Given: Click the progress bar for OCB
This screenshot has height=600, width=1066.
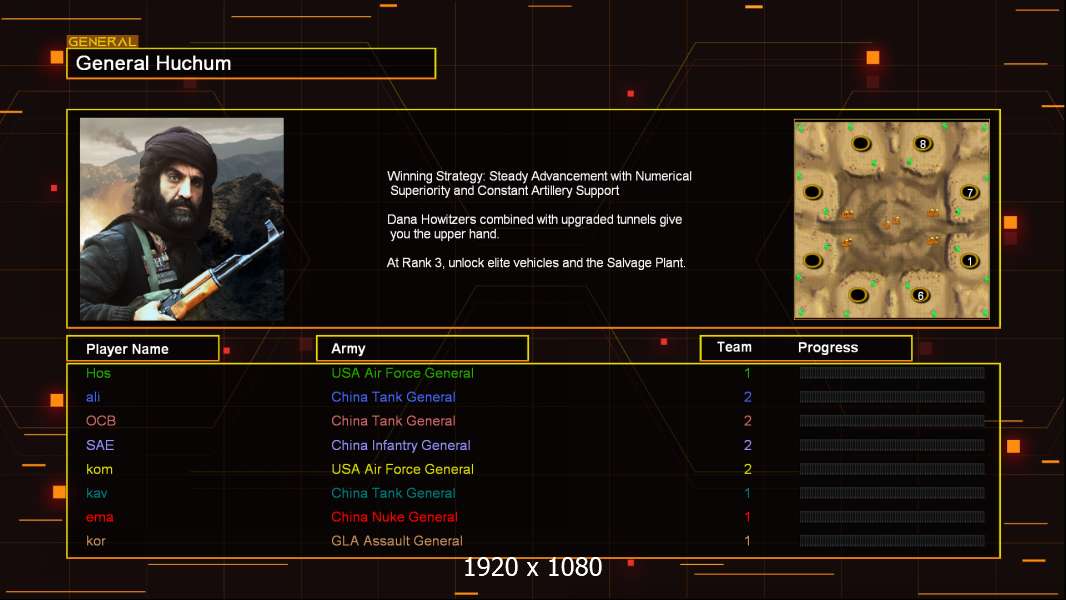Looking at the screenshot, I should click(892, 421).
